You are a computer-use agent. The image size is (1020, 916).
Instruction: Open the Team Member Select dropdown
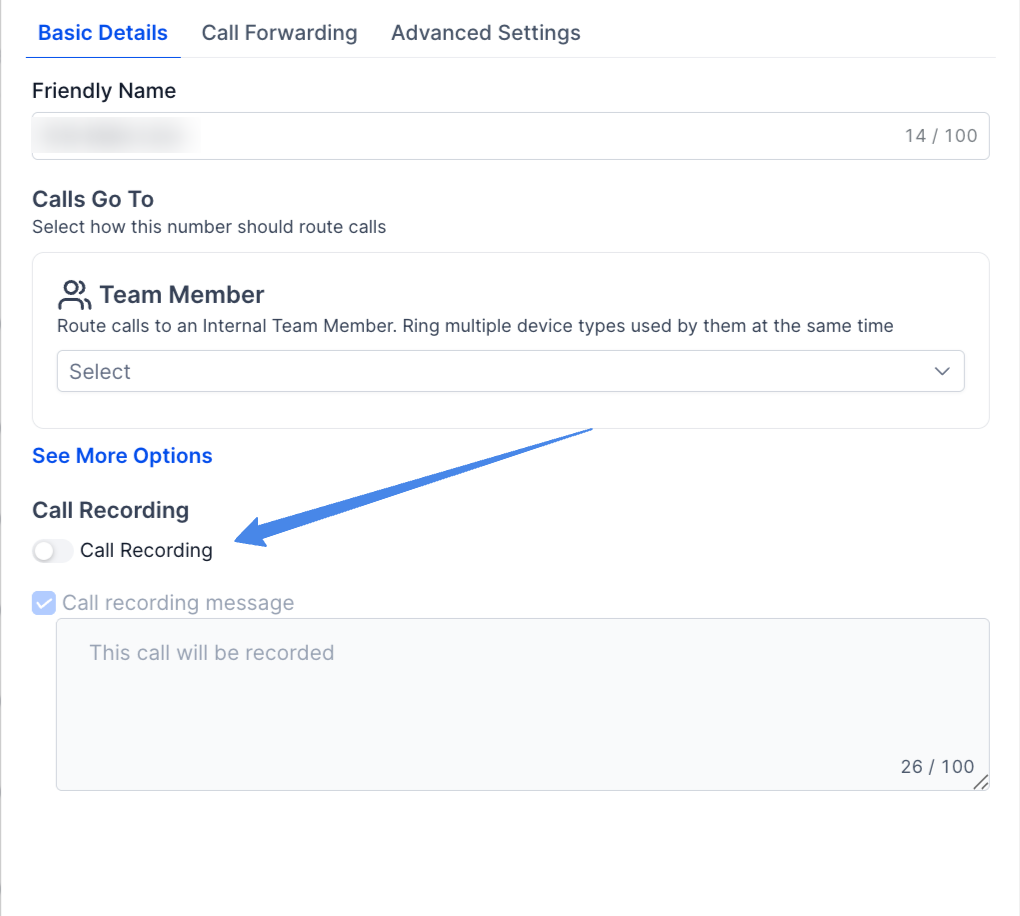(511, 371)
